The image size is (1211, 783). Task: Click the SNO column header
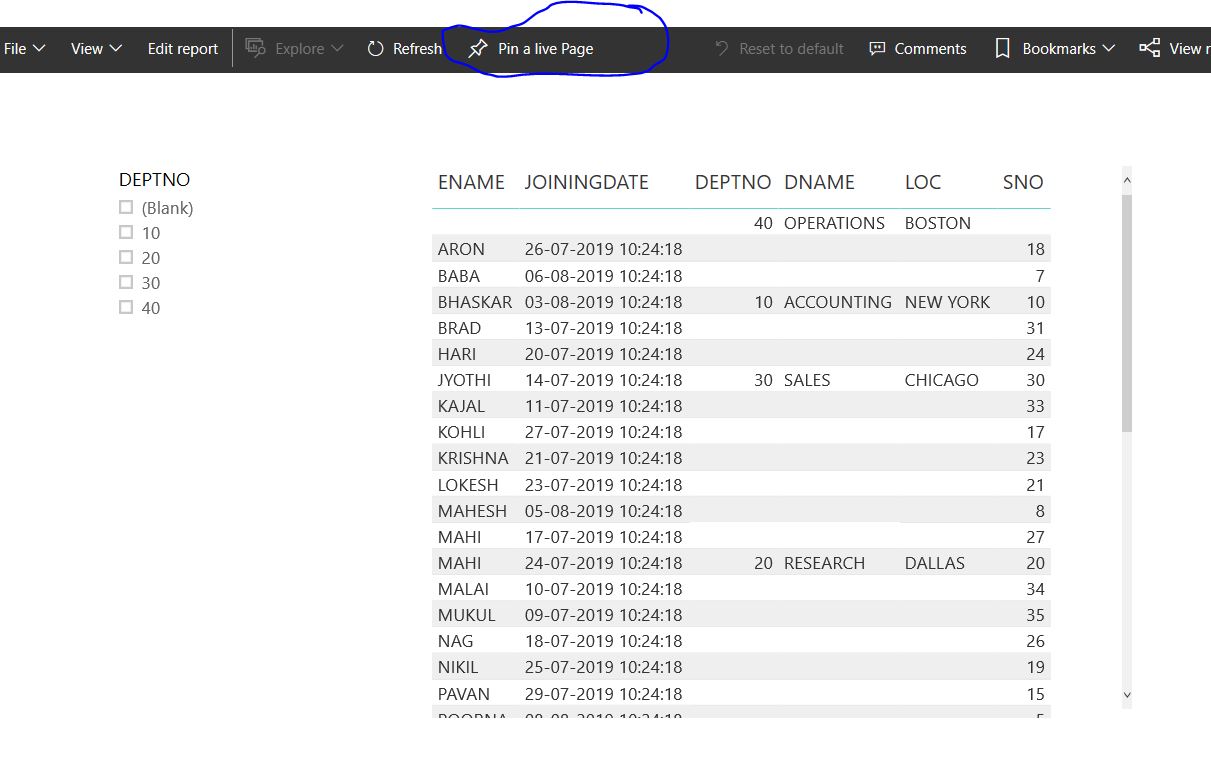[x=1023, y=182]
